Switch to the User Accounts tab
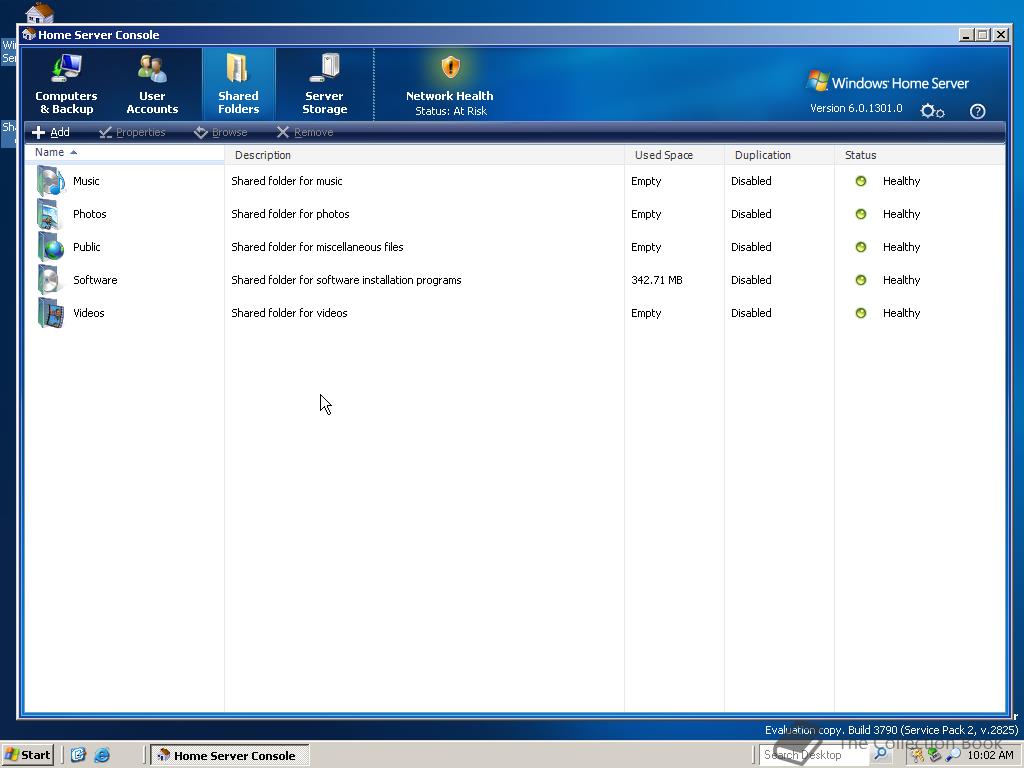Image resolution: width=1024 pixels, height=768 pixels. [152, 85]
